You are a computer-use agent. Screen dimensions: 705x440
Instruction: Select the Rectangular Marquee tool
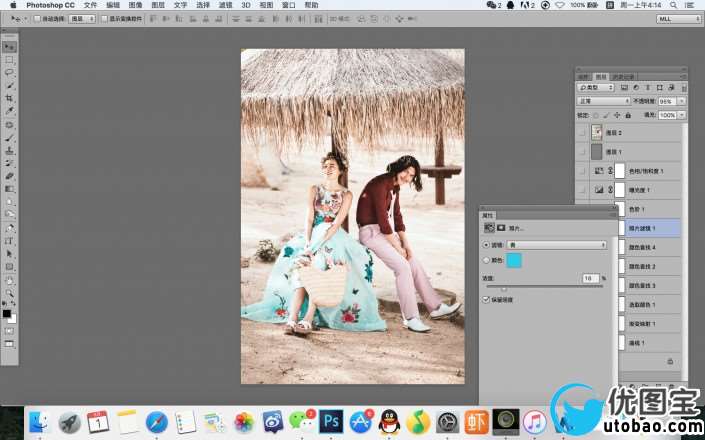[9, 60]
